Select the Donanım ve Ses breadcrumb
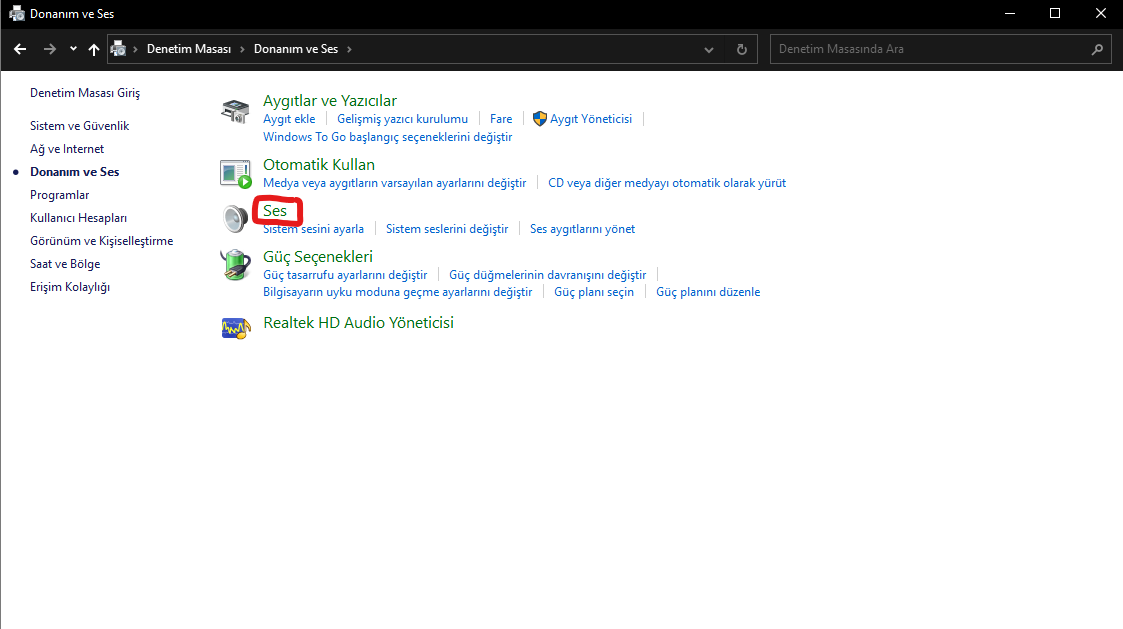The width and height of the screenshot is (1123, 629). pyautogui.click(x=296, y=49)
